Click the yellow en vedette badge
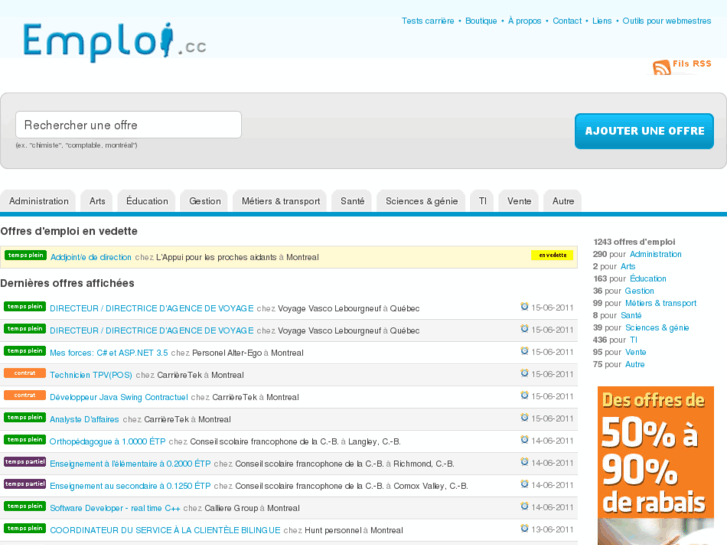 pos(552,255)
